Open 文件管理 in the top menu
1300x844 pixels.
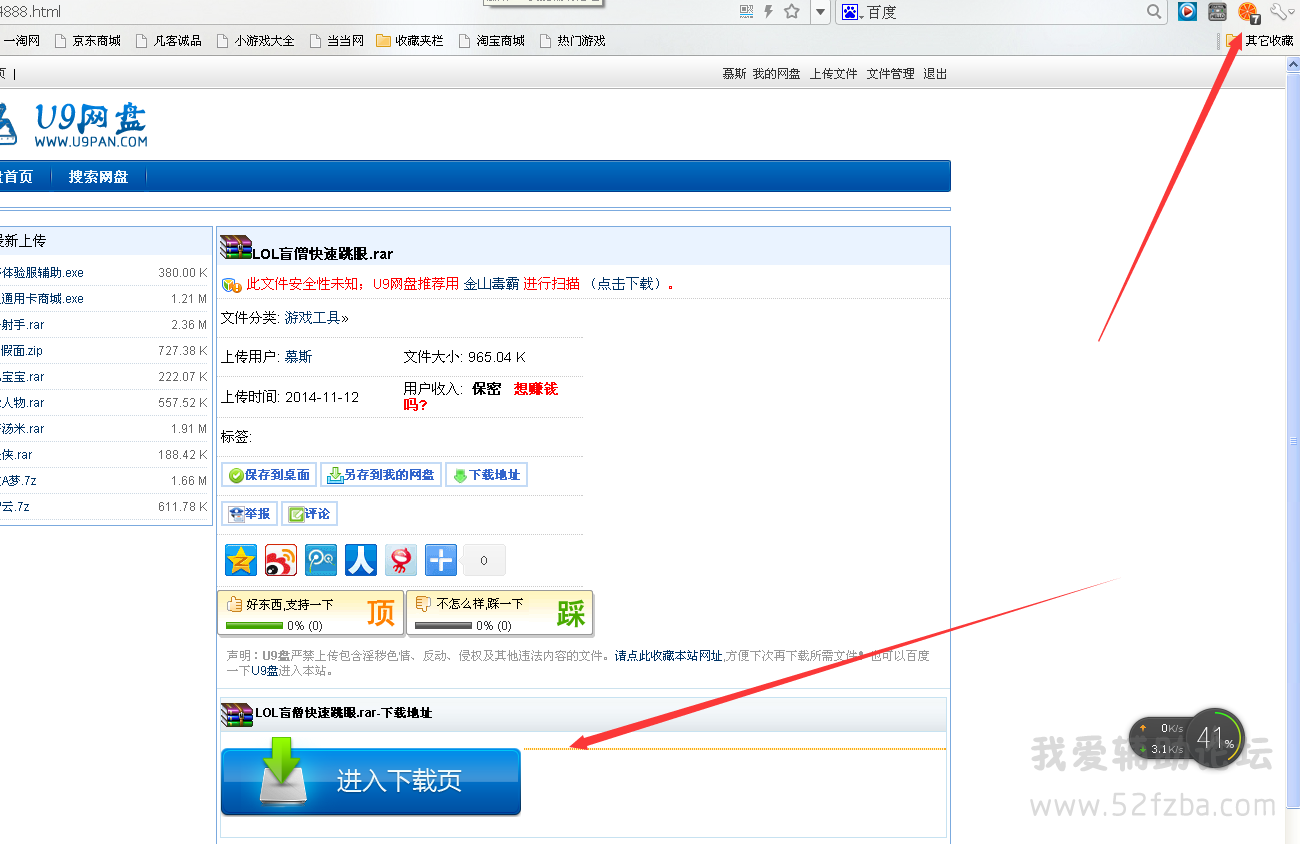pos(891,74)
